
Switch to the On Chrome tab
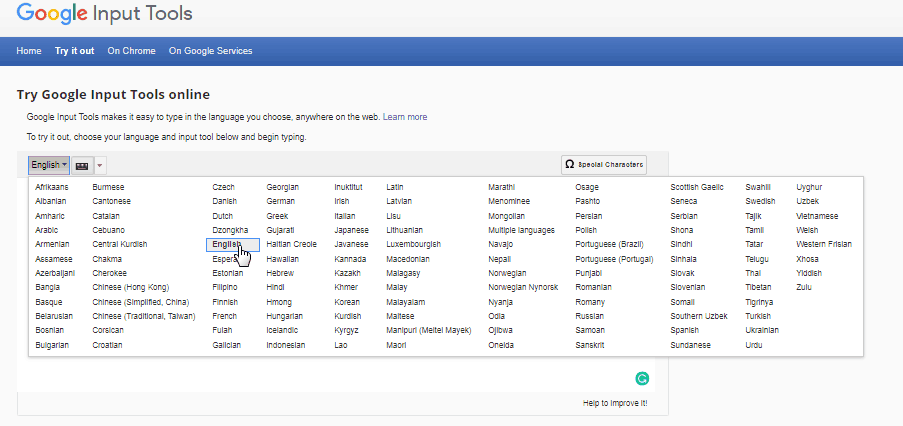coord(131,51)
